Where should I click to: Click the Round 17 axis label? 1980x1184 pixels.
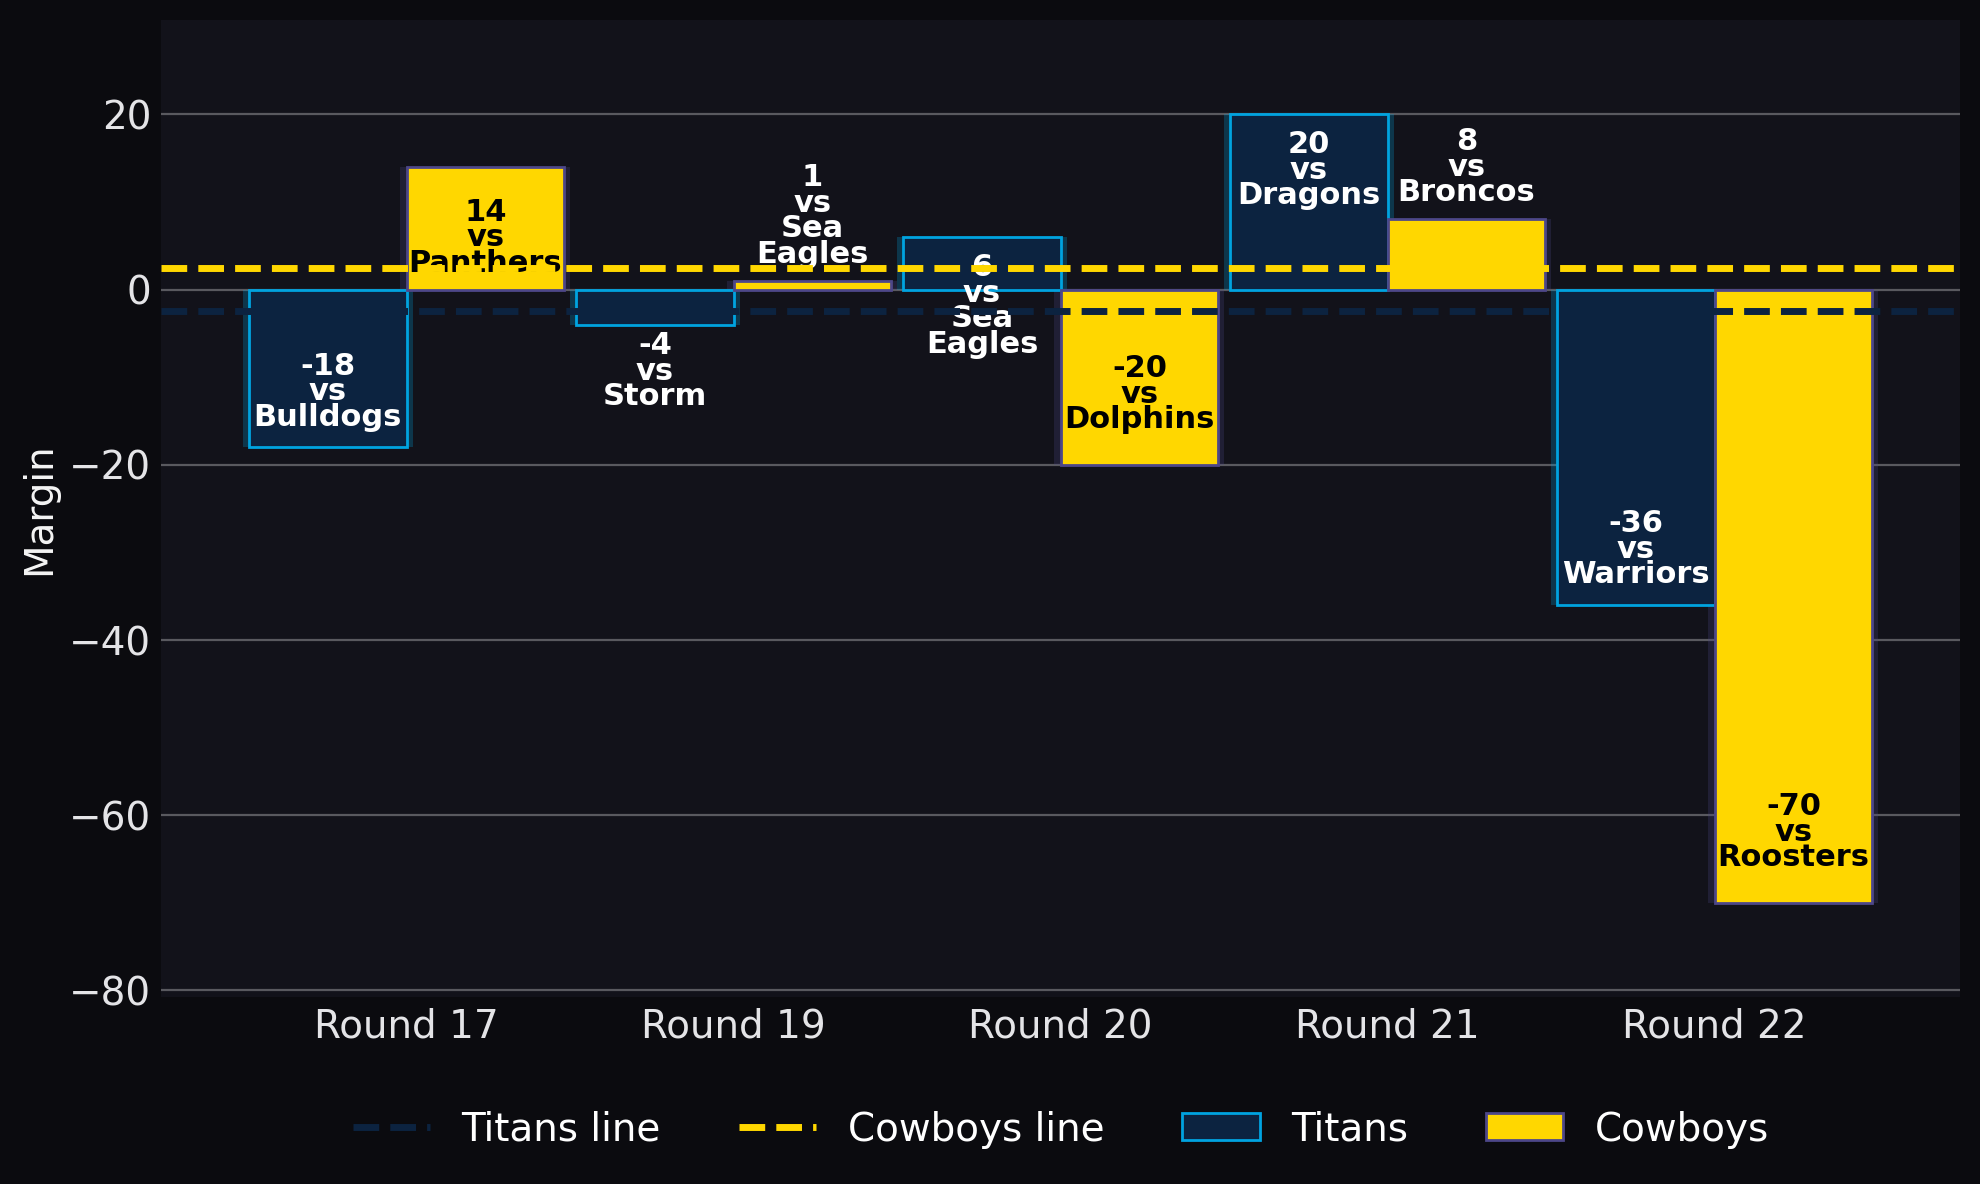[x=406, y=1026]
